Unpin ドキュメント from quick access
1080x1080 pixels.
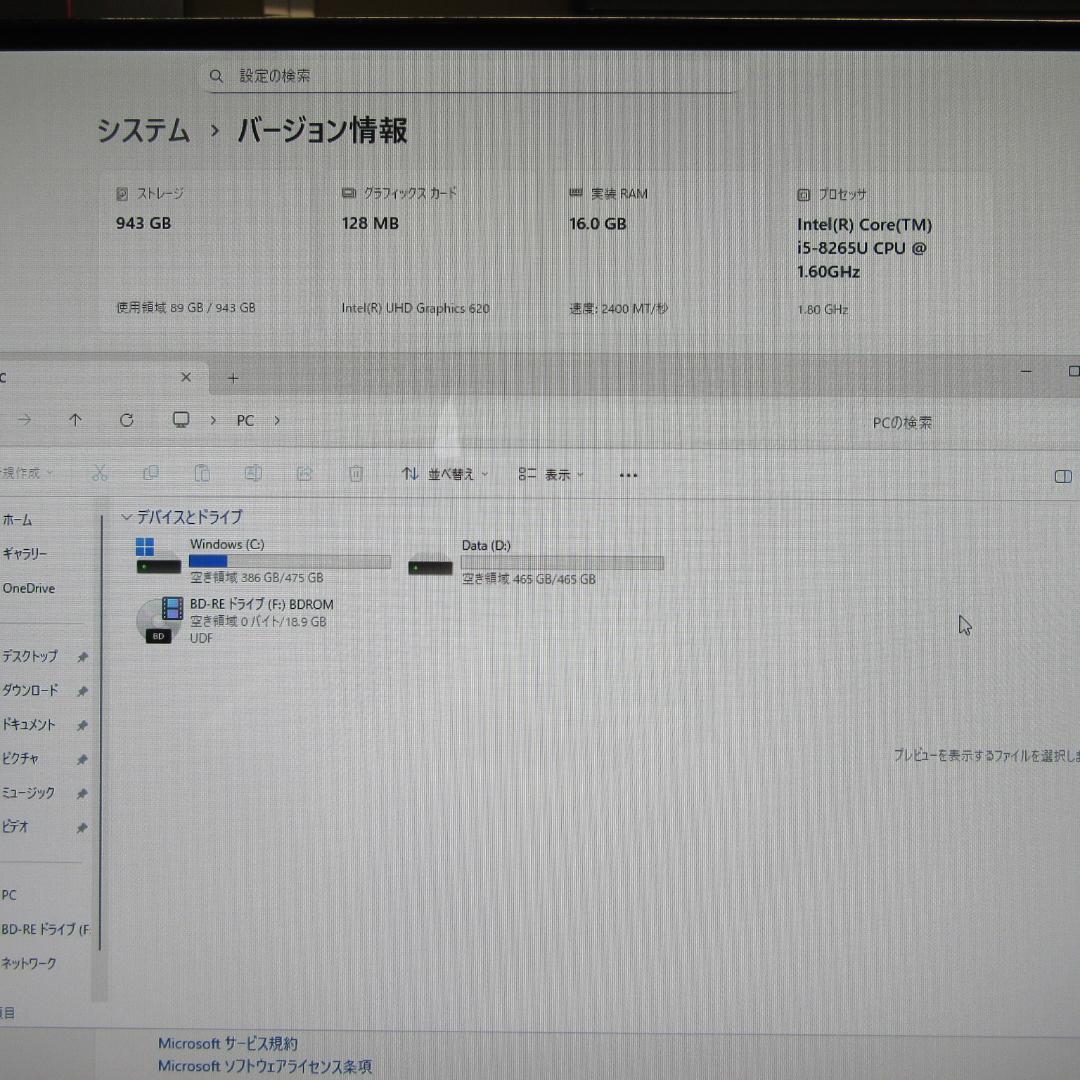pyautogui.click(x=83, y=725)
